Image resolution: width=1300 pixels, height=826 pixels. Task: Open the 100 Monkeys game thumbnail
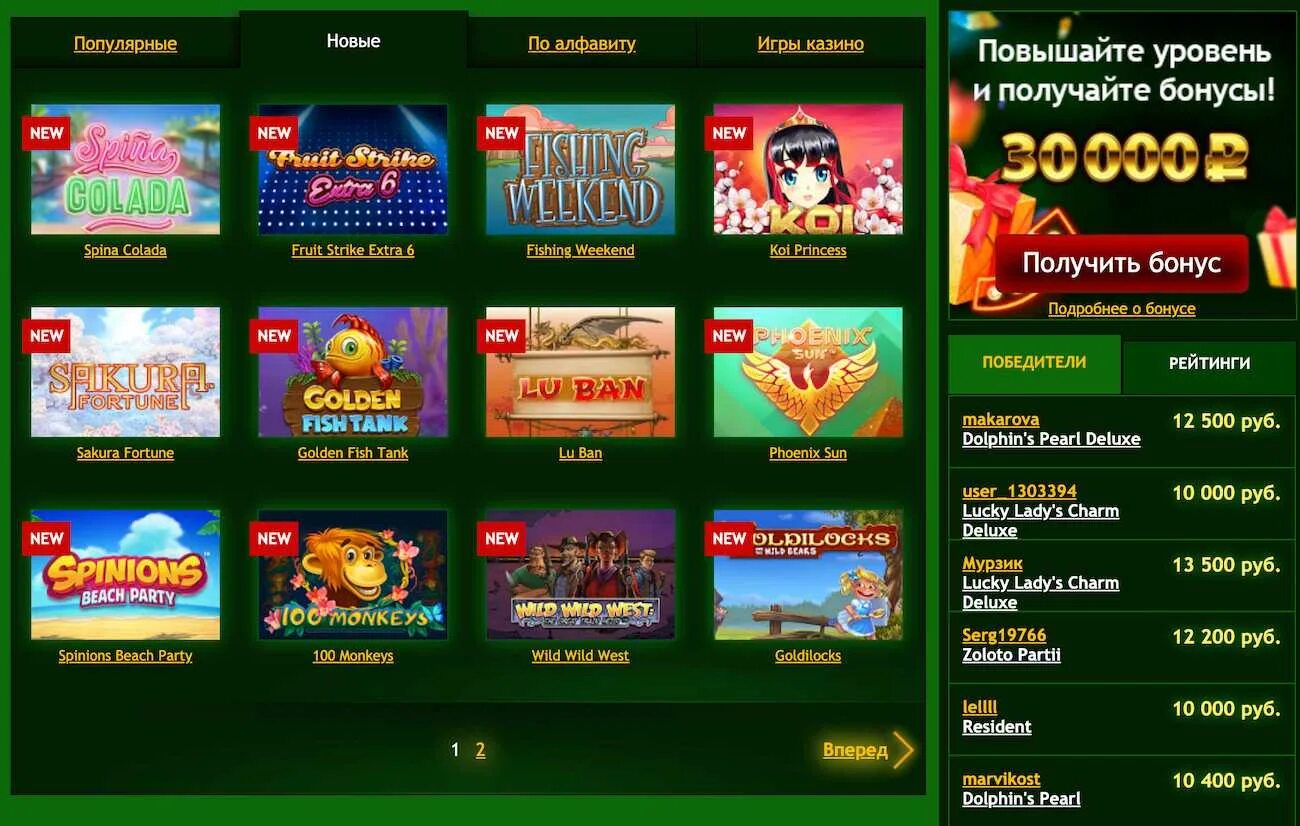353,575
